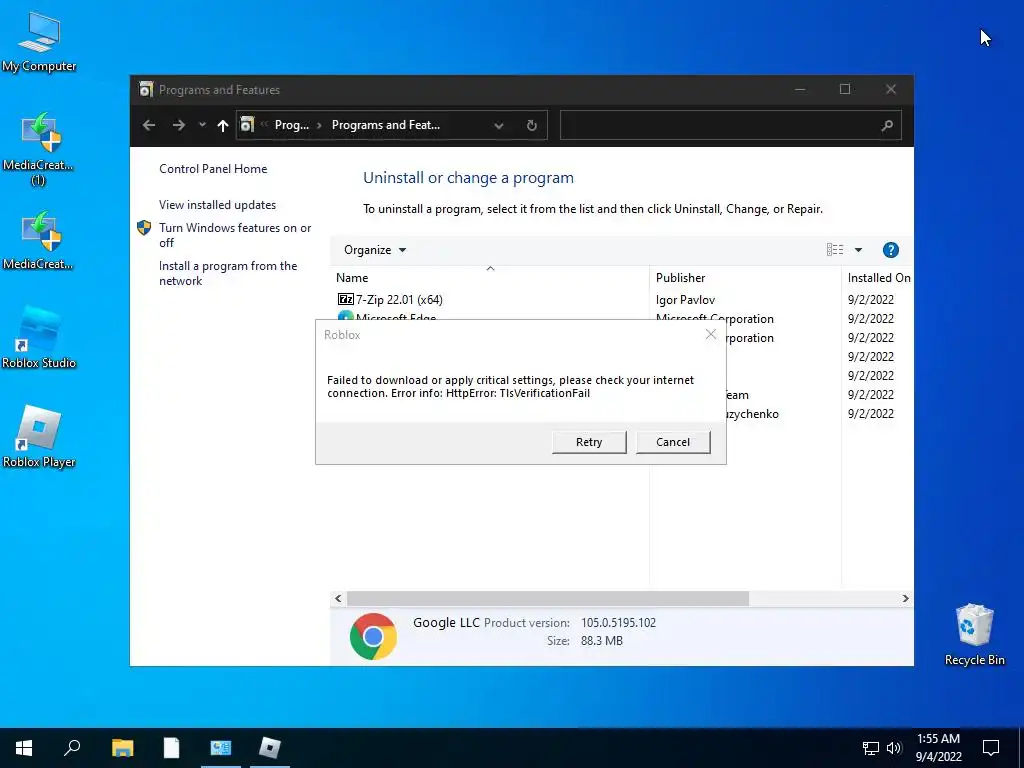Viewport: 1024px width, 768px height.
Task: Close the Roblox dialog with X
Action: (x=711, y=334)
